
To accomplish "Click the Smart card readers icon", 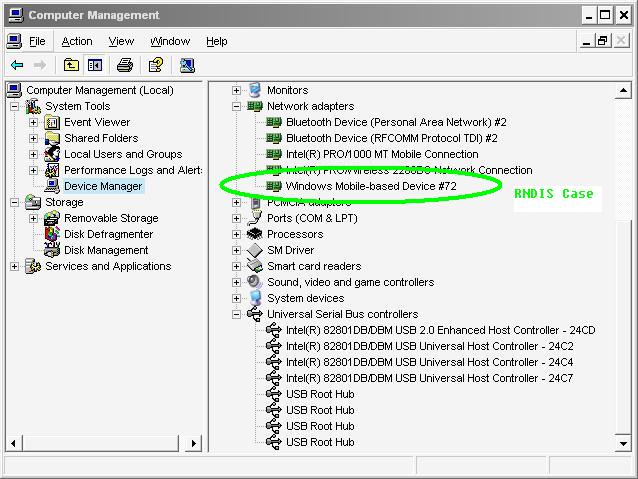I will pyautogui.click(x=255, y=266).
